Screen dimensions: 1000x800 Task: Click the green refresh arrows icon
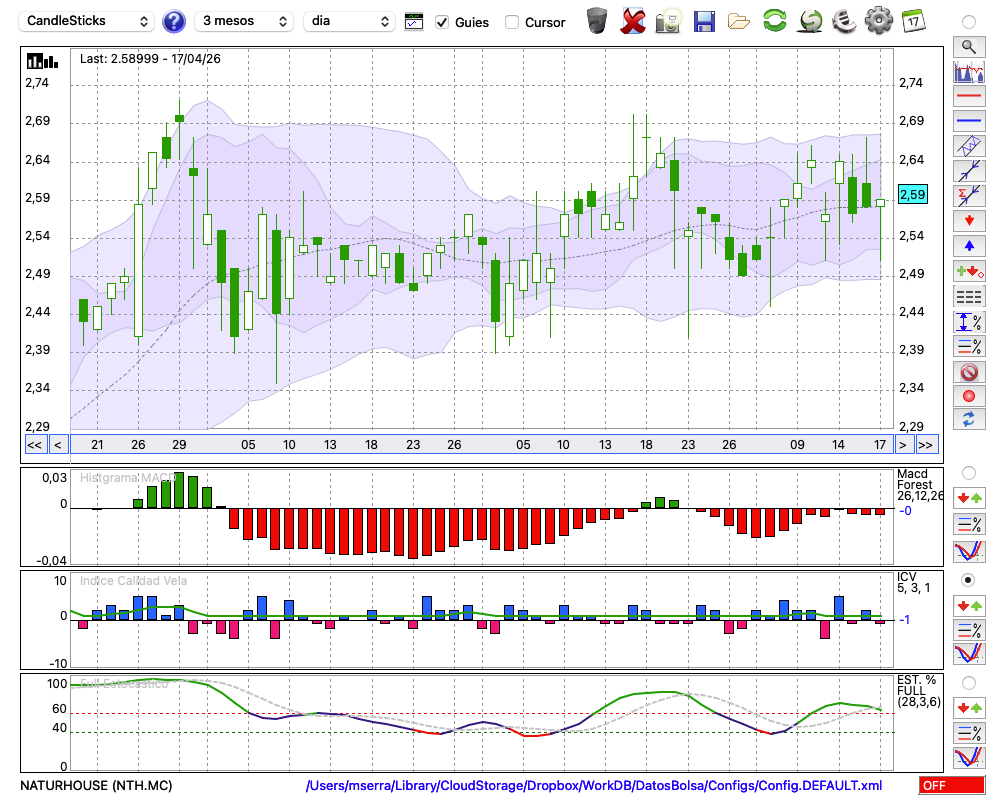(x=775, y=21)
